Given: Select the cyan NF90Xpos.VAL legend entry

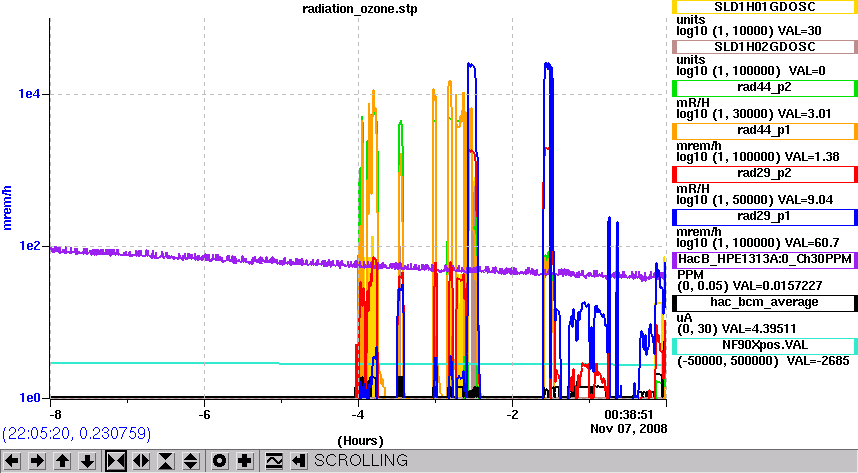Looking at the screenshot, I should pyautogui.click(x=764, y=346).
